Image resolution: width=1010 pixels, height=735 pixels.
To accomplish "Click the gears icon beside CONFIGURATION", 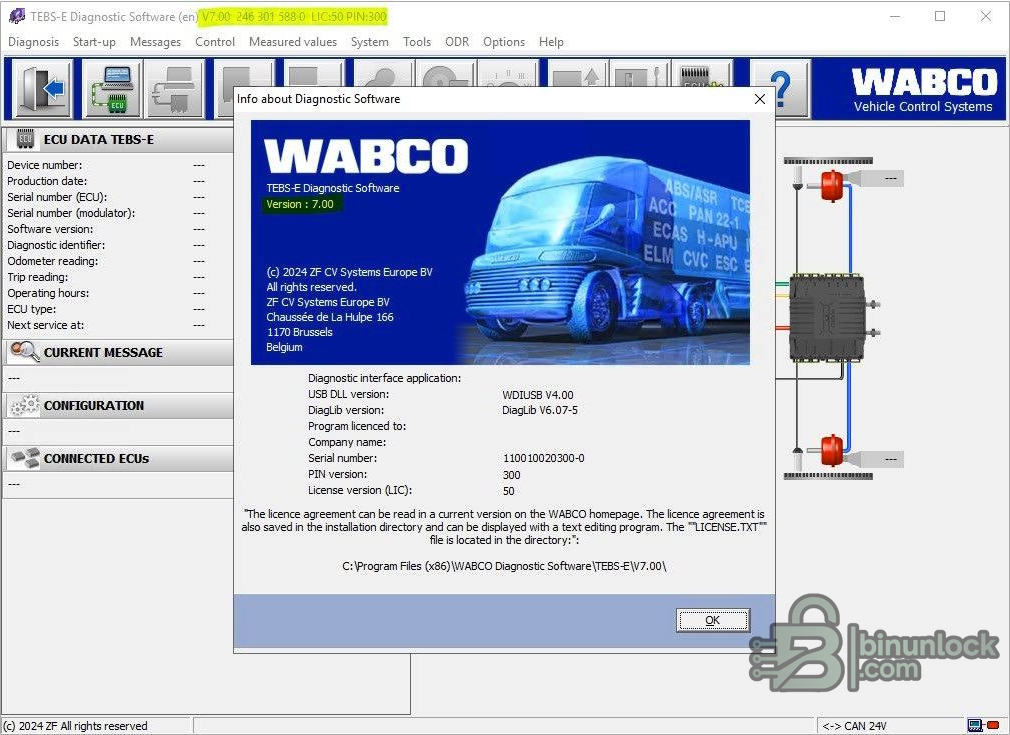I will [x=25, y=405].
